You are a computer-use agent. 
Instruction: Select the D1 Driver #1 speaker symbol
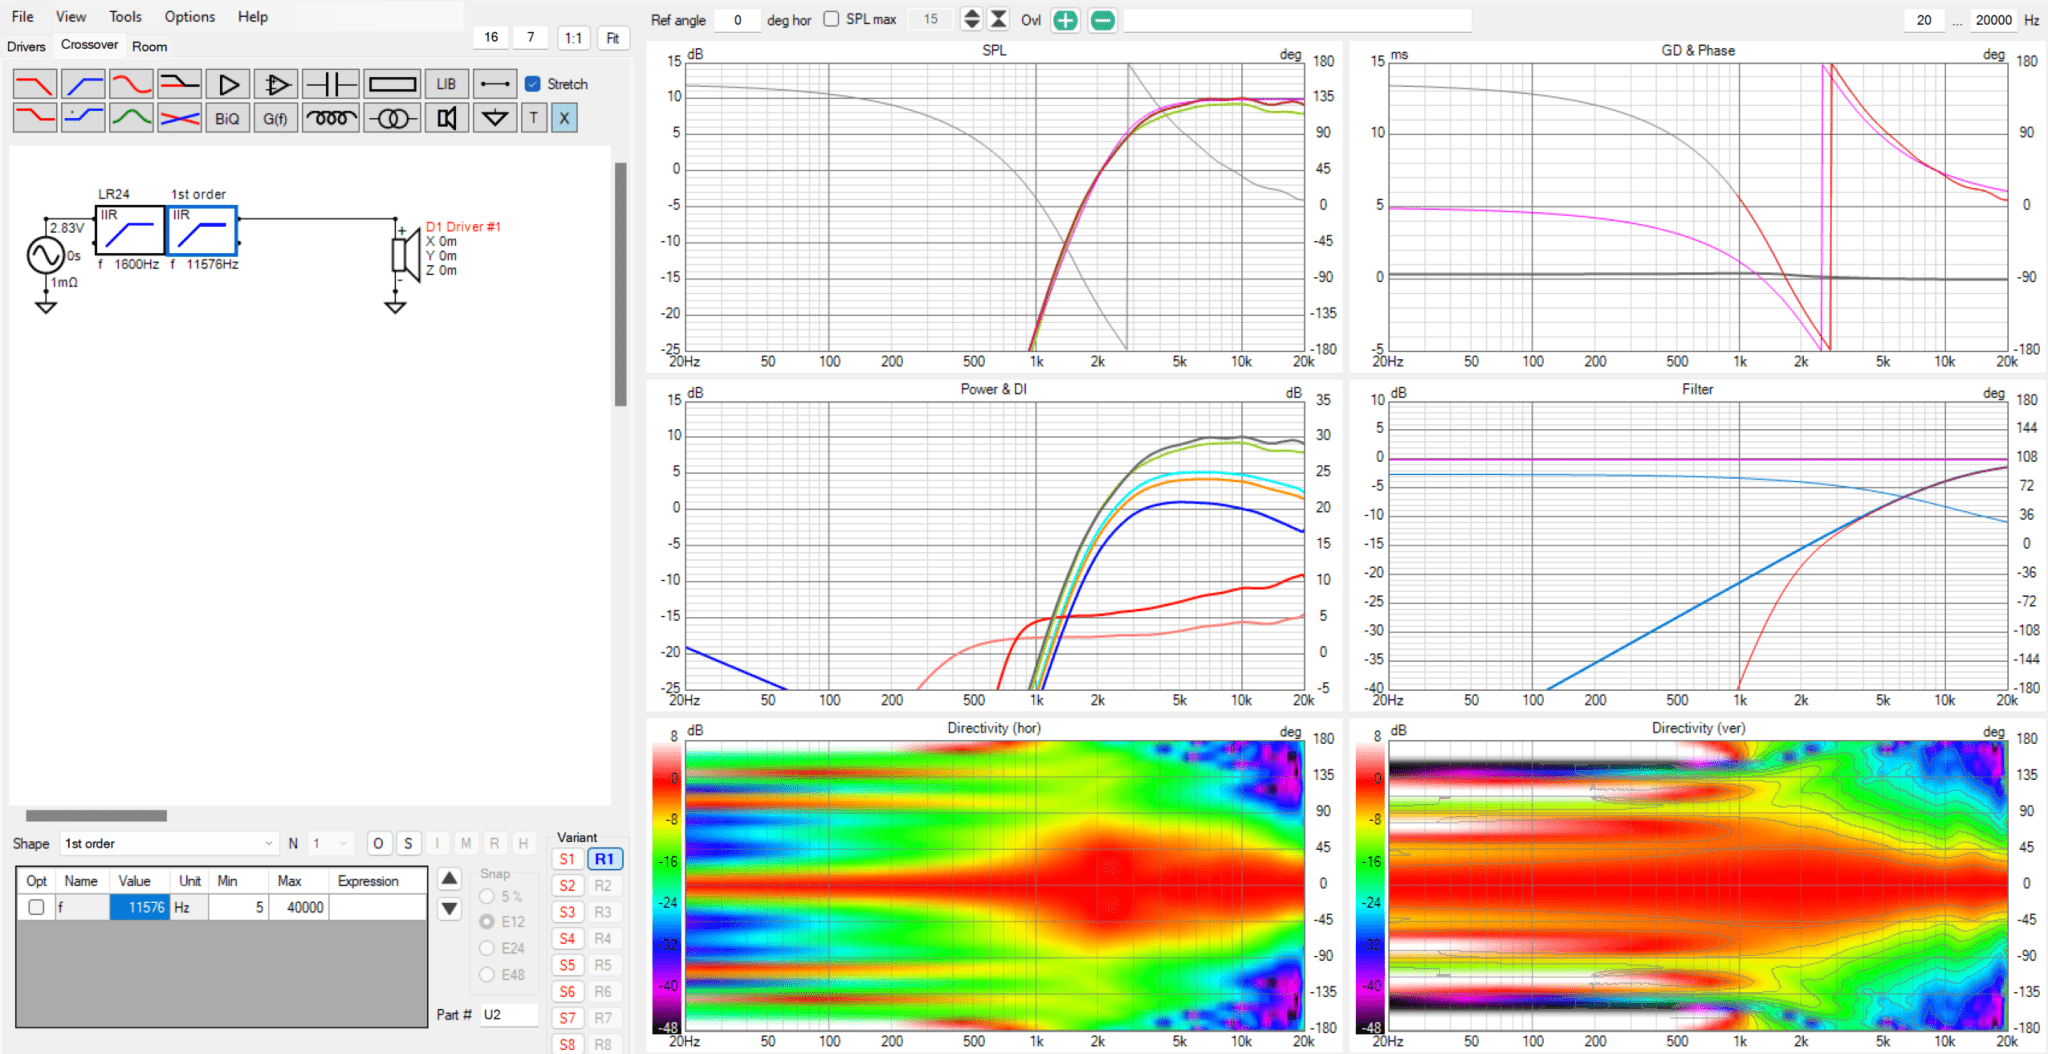[406, 256]
